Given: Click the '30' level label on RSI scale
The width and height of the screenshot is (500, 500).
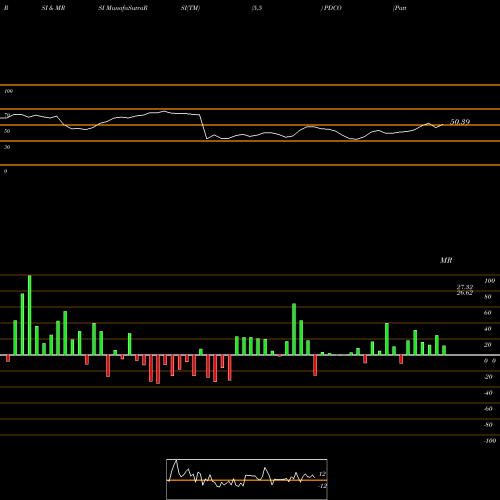Looking at the screenshot, I should point(7,147).
